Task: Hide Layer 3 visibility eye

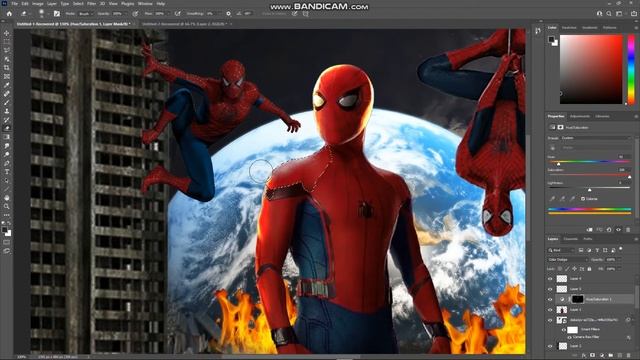Action: point(550,289)
